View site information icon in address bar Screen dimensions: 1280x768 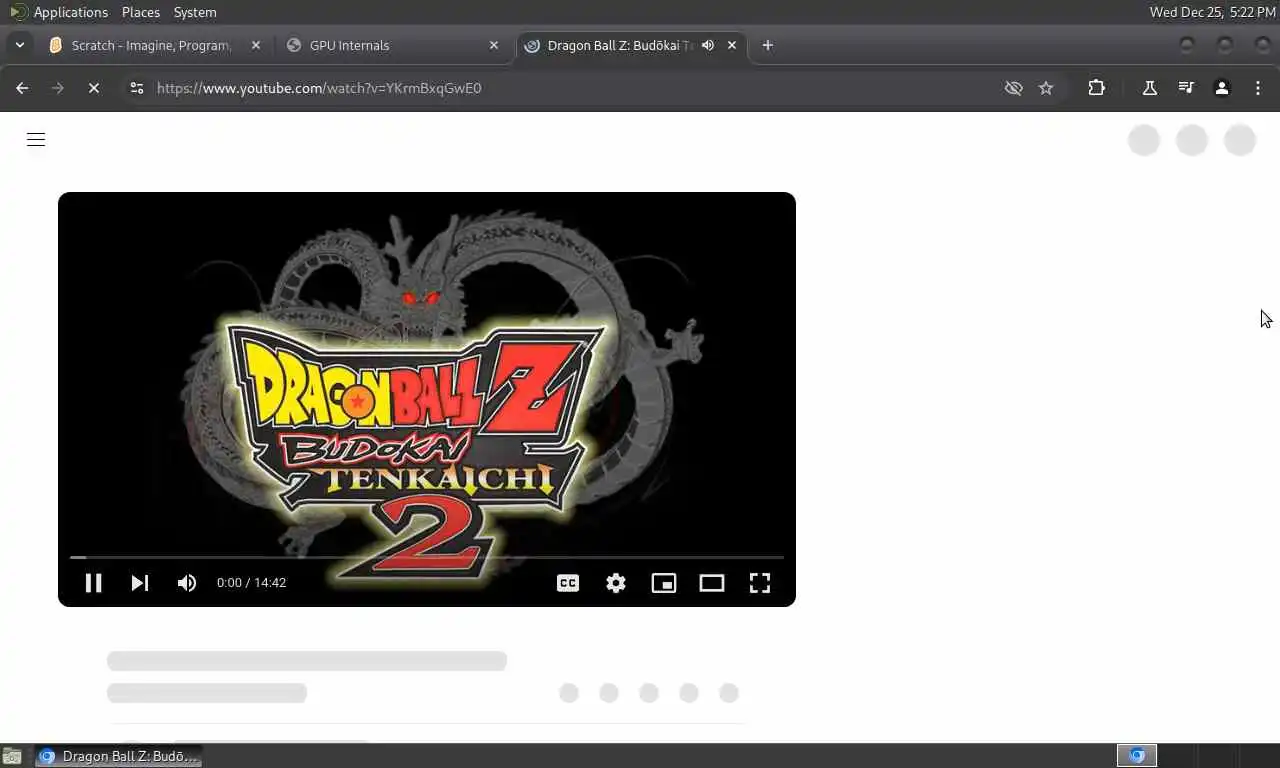(137, 88)
